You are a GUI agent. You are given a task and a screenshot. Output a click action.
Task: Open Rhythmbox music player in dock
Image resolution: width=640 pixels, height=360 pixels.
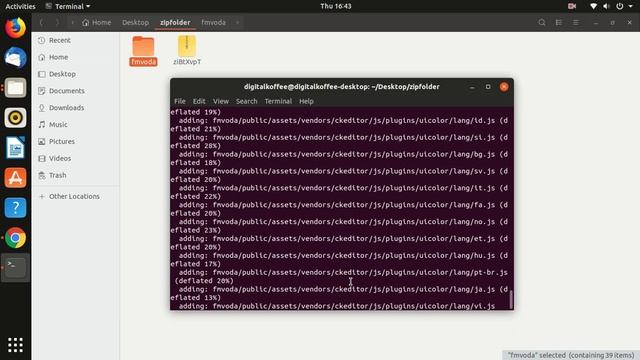pos(16,118)
